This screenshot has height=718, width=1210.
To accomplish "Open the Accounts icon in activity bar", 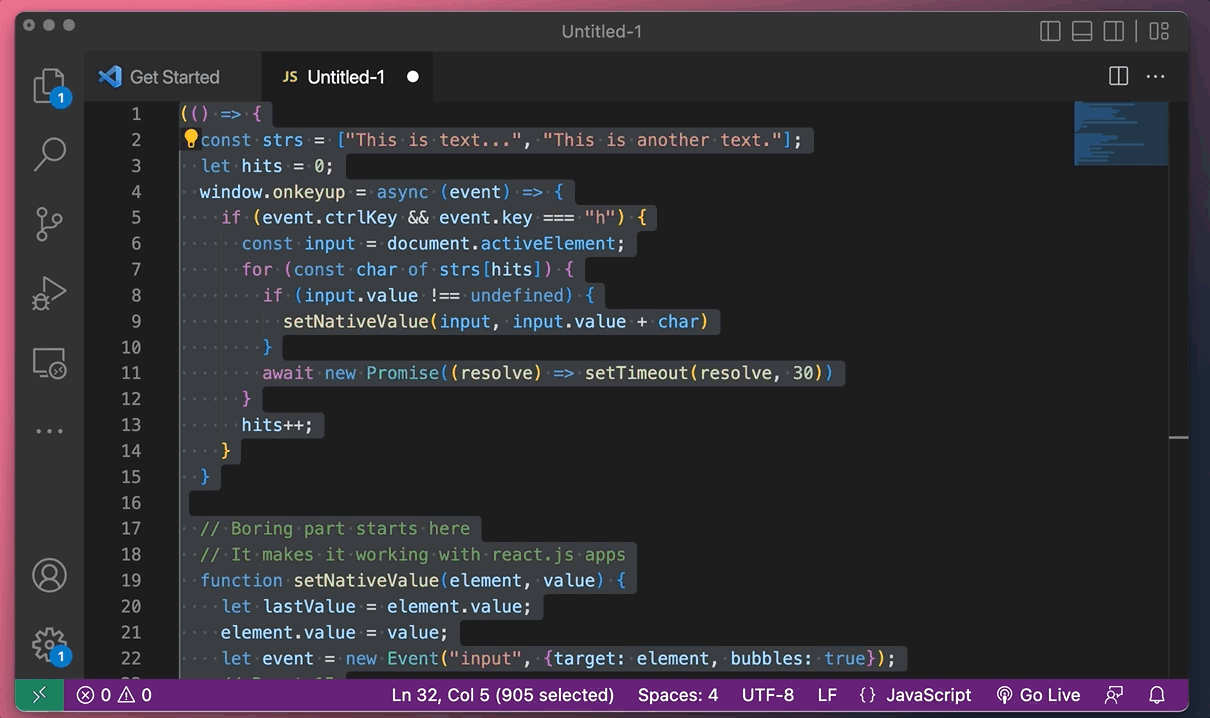I will coord(49,575).
